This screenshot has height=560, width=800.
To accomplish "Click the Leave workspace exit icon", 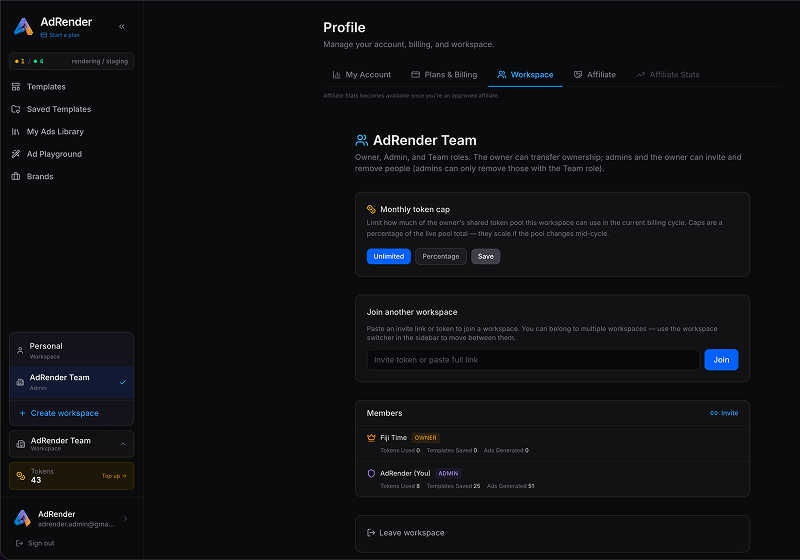I will (x=371, y=532).
